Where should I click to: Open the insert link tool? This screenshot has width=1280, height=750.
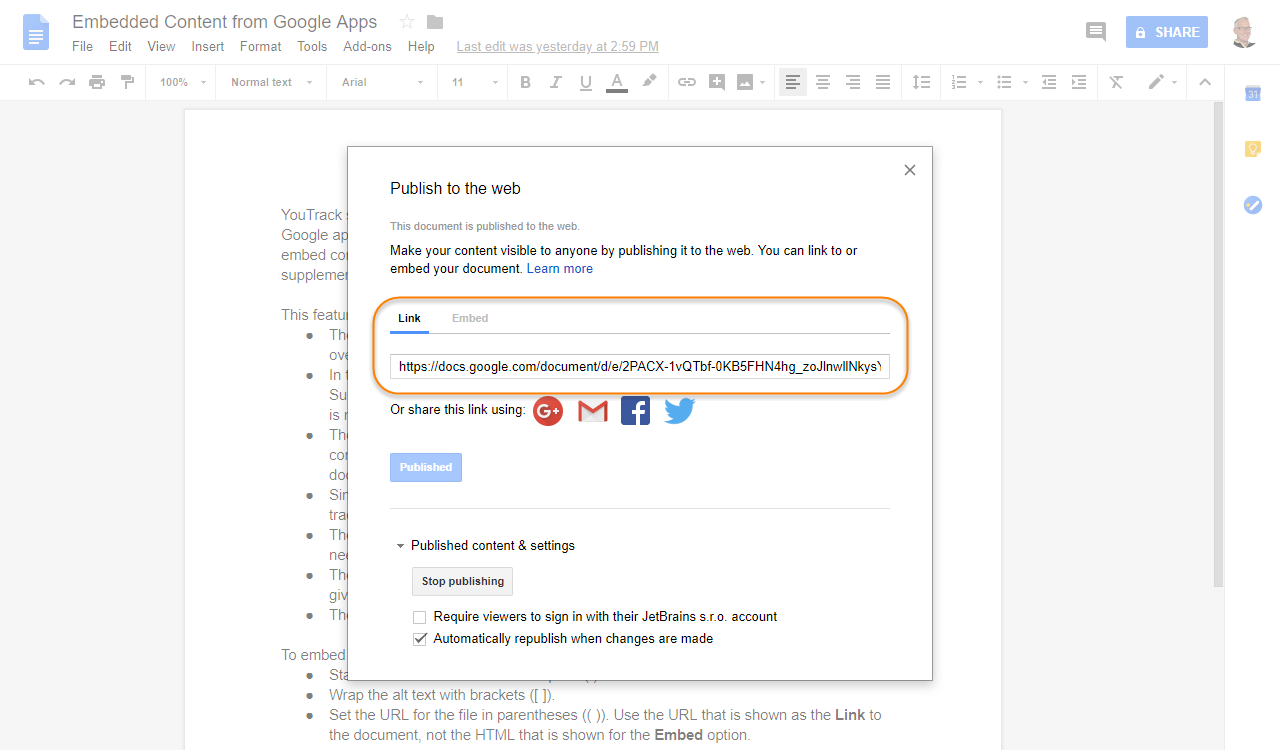click(686, 81)
